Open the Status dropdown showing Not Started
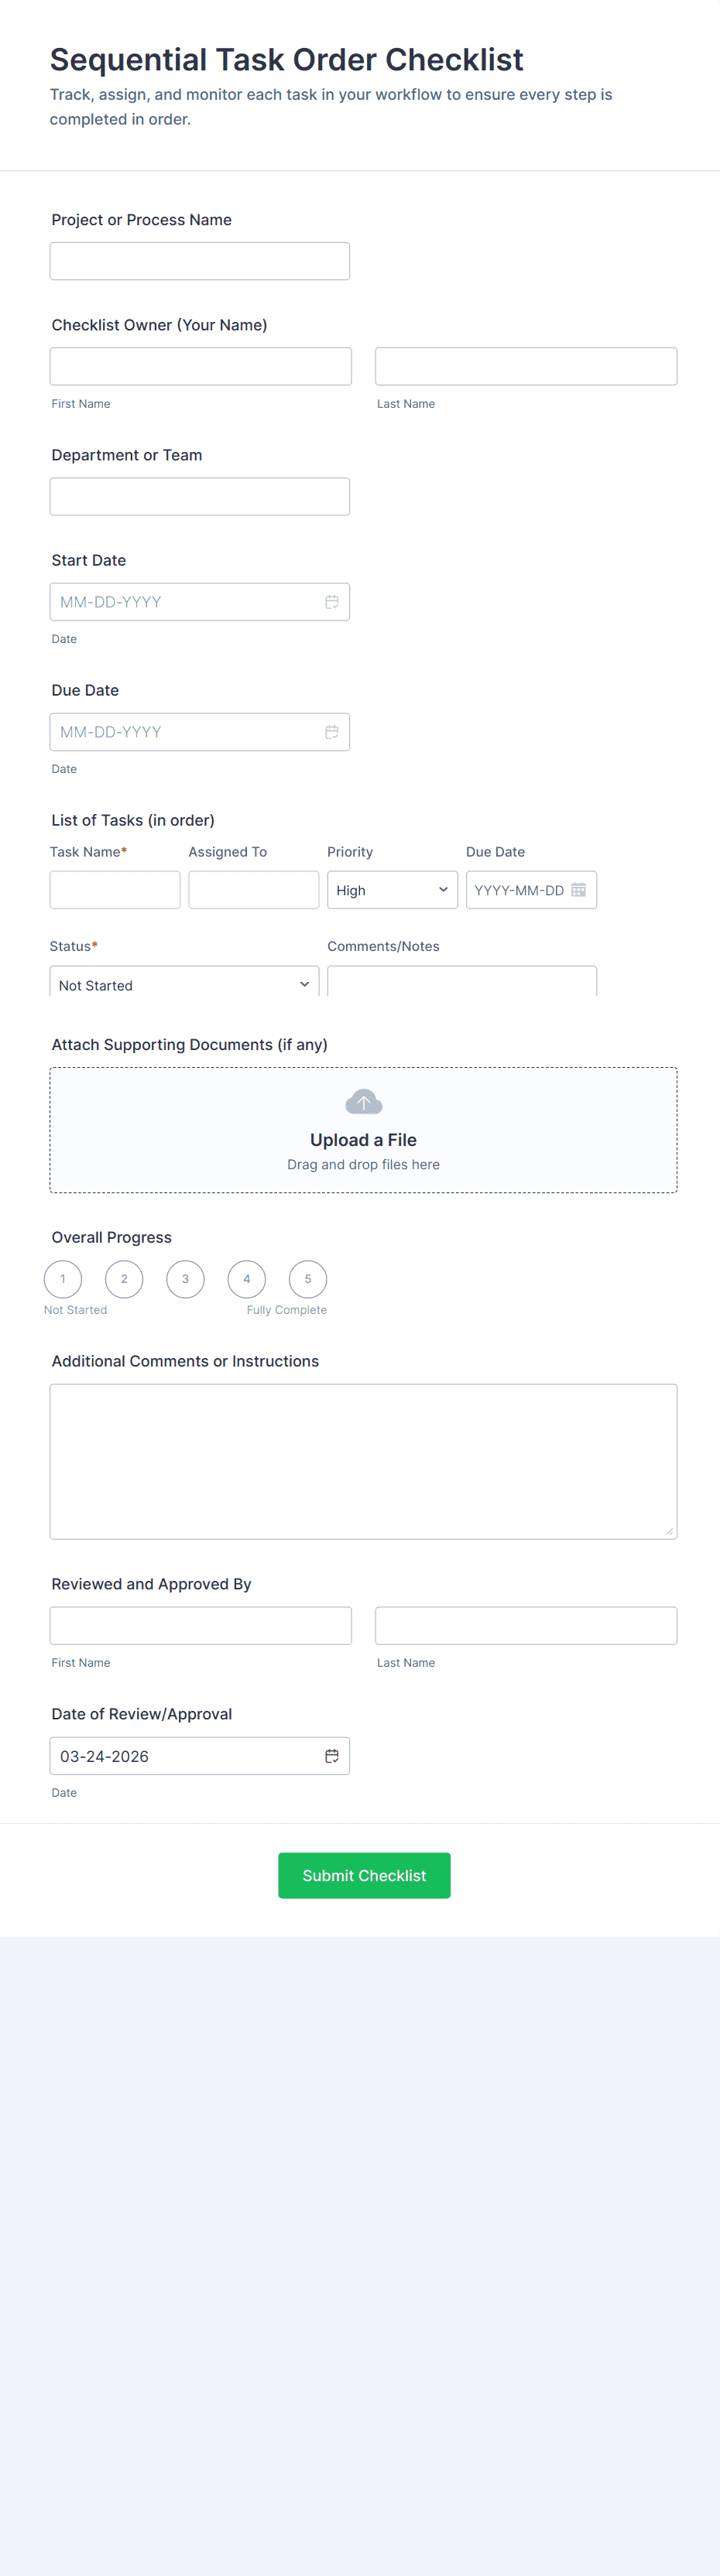This screenshot has height=2576, width=720. click(184, 984)
